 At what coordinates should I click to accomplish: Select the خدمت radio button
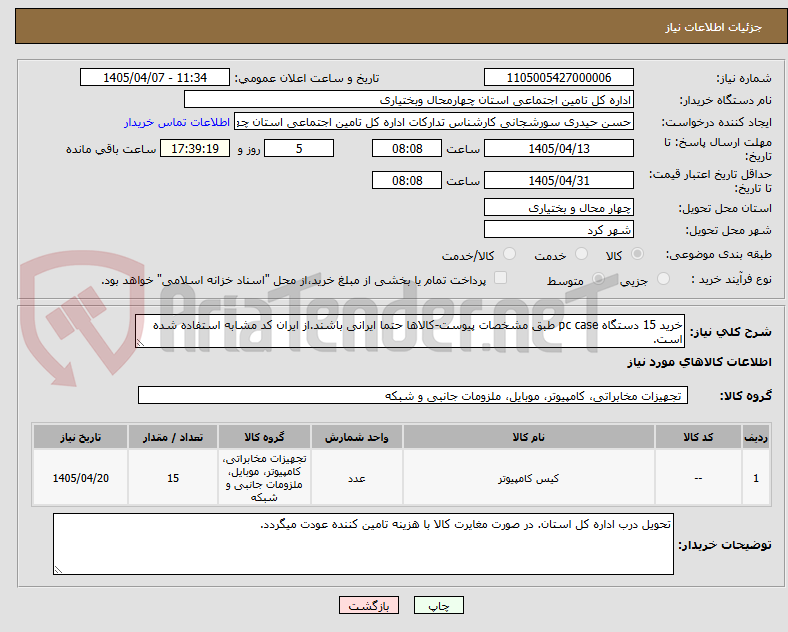pyautogui.click(x=581, y=254)
